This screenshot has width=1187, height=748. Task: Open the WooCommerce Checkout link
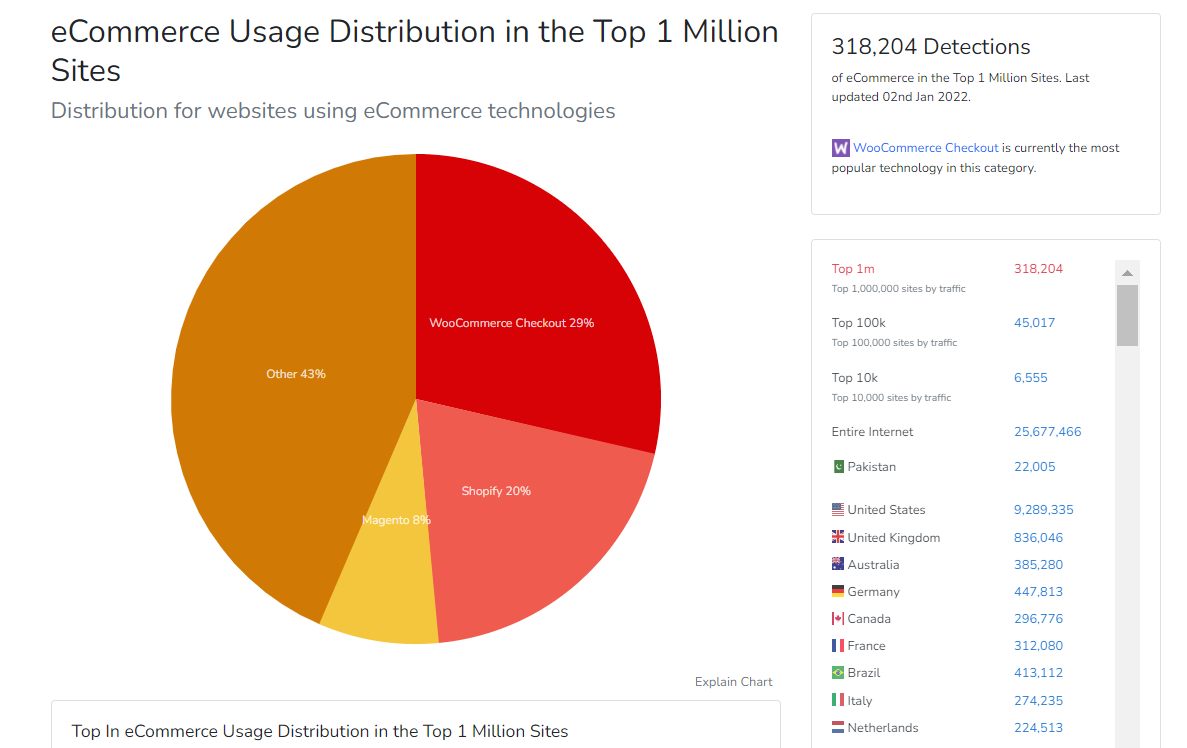point(926,148)
